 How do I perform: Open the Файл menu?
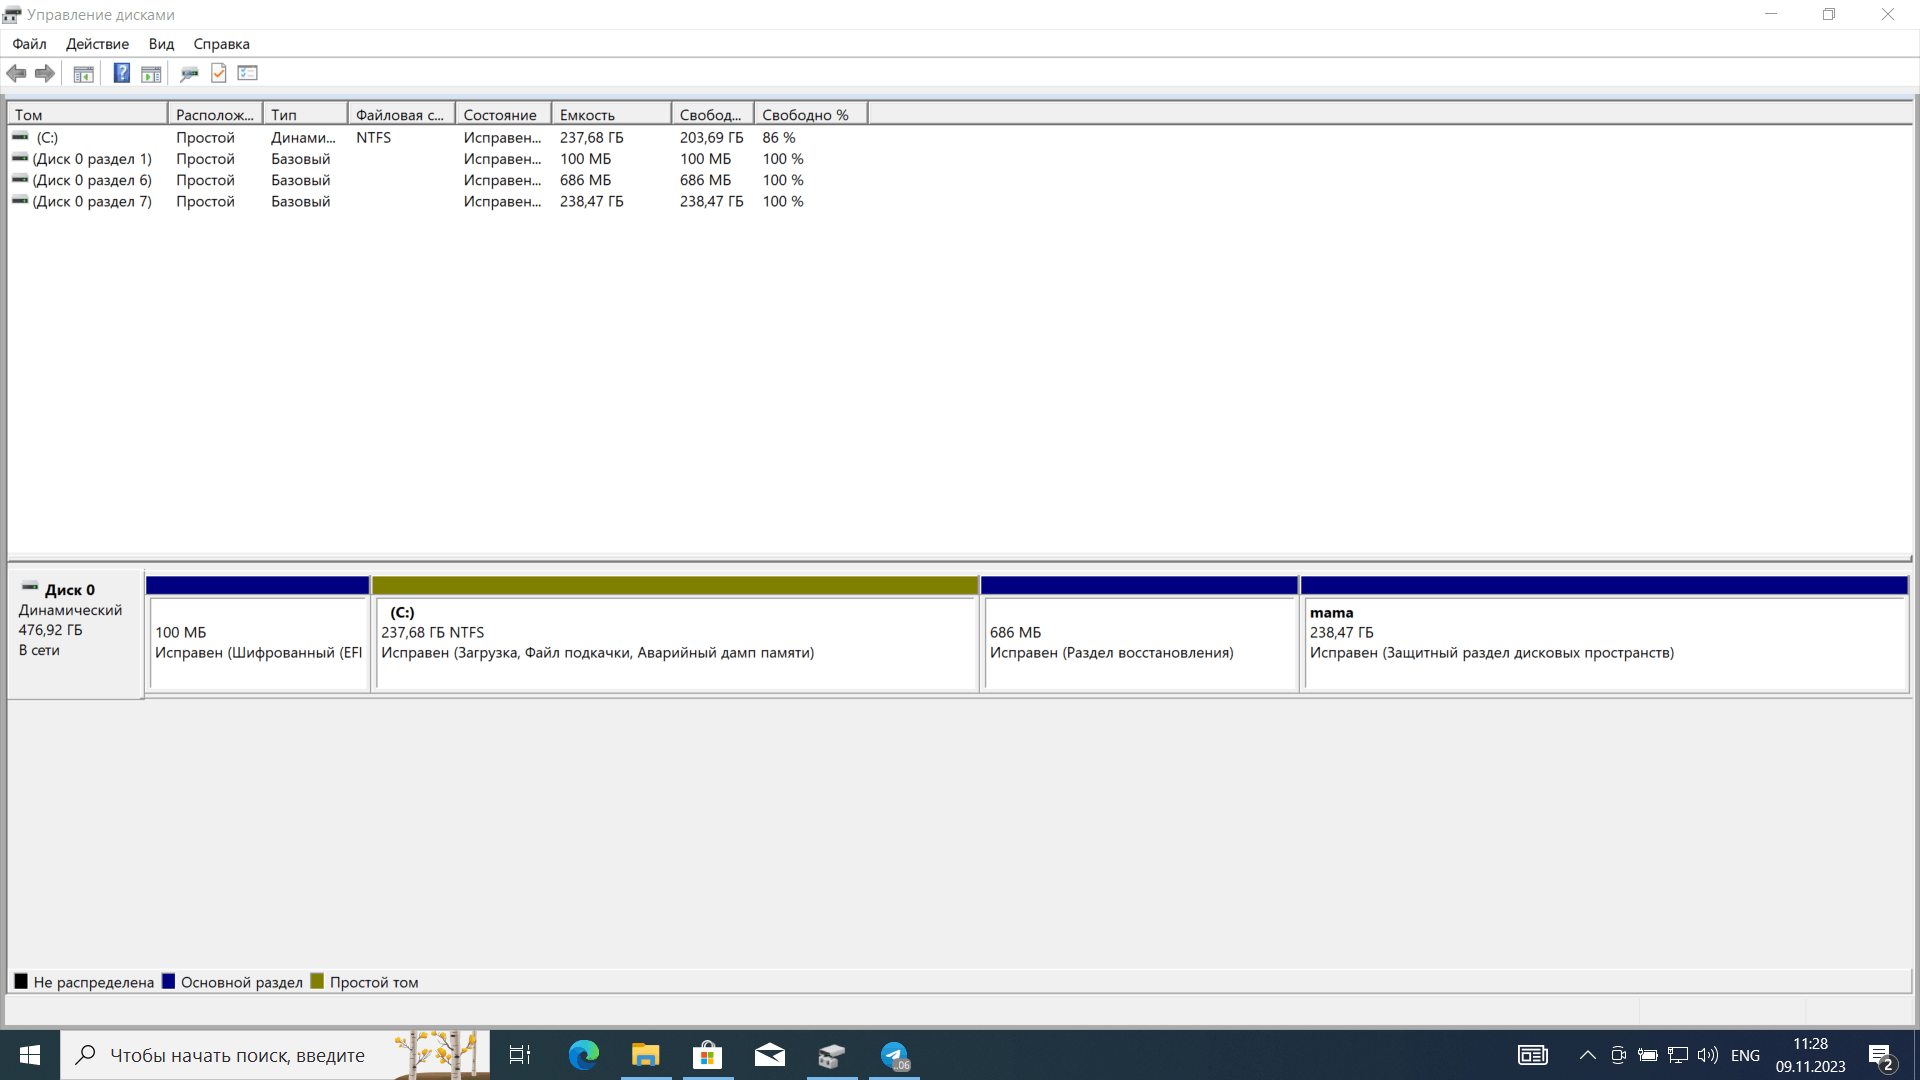coord(29,44)
